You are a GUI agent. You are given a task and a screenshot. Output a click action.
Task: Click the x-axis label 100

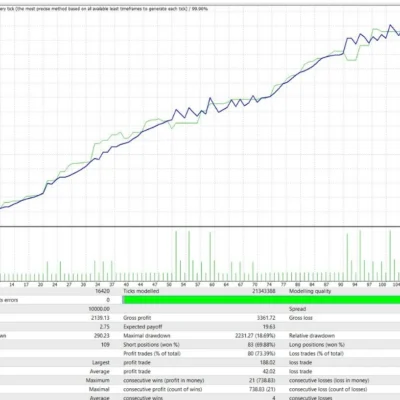pyautogui.click(x=382, y=285)
